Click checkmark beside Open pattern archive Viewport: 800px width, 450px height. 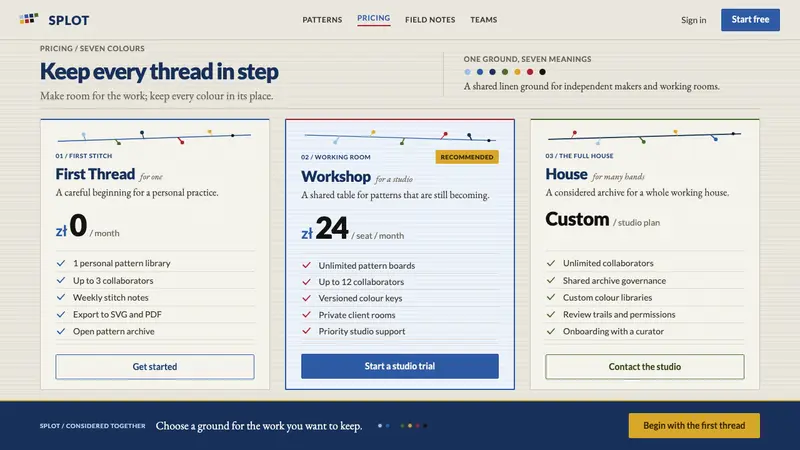point(61,331)
